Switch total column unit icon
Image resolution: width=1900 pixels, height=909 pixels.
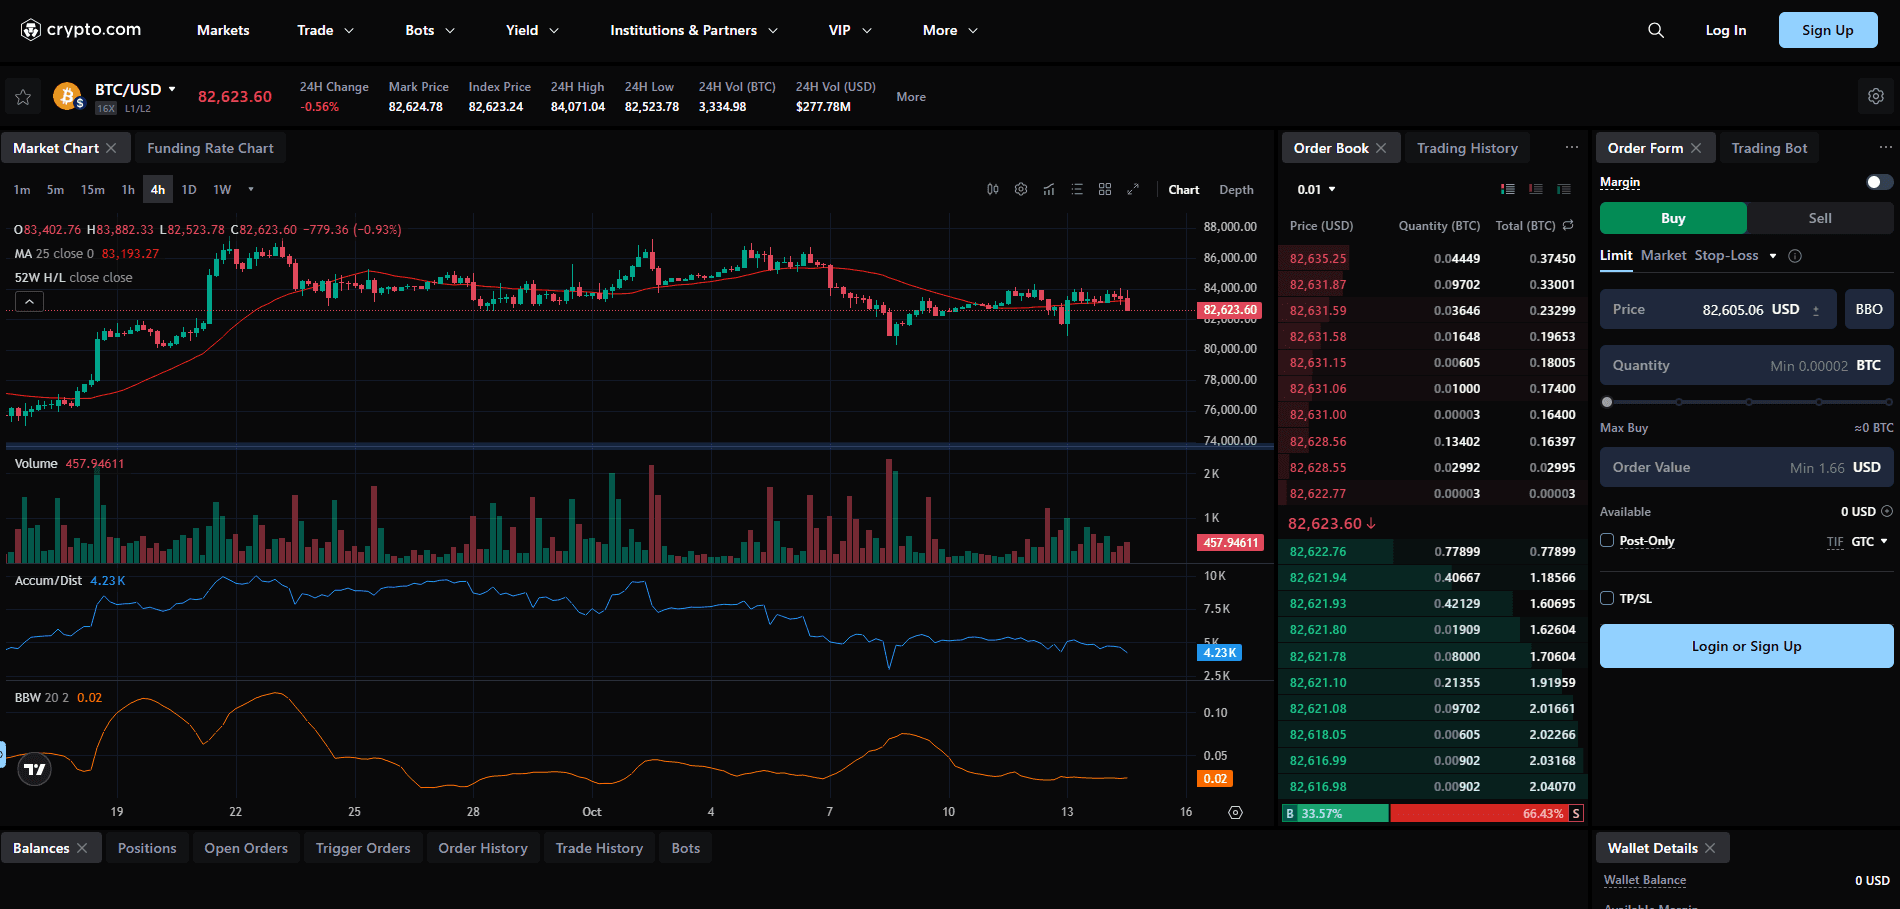click(x=1568, y=225)
